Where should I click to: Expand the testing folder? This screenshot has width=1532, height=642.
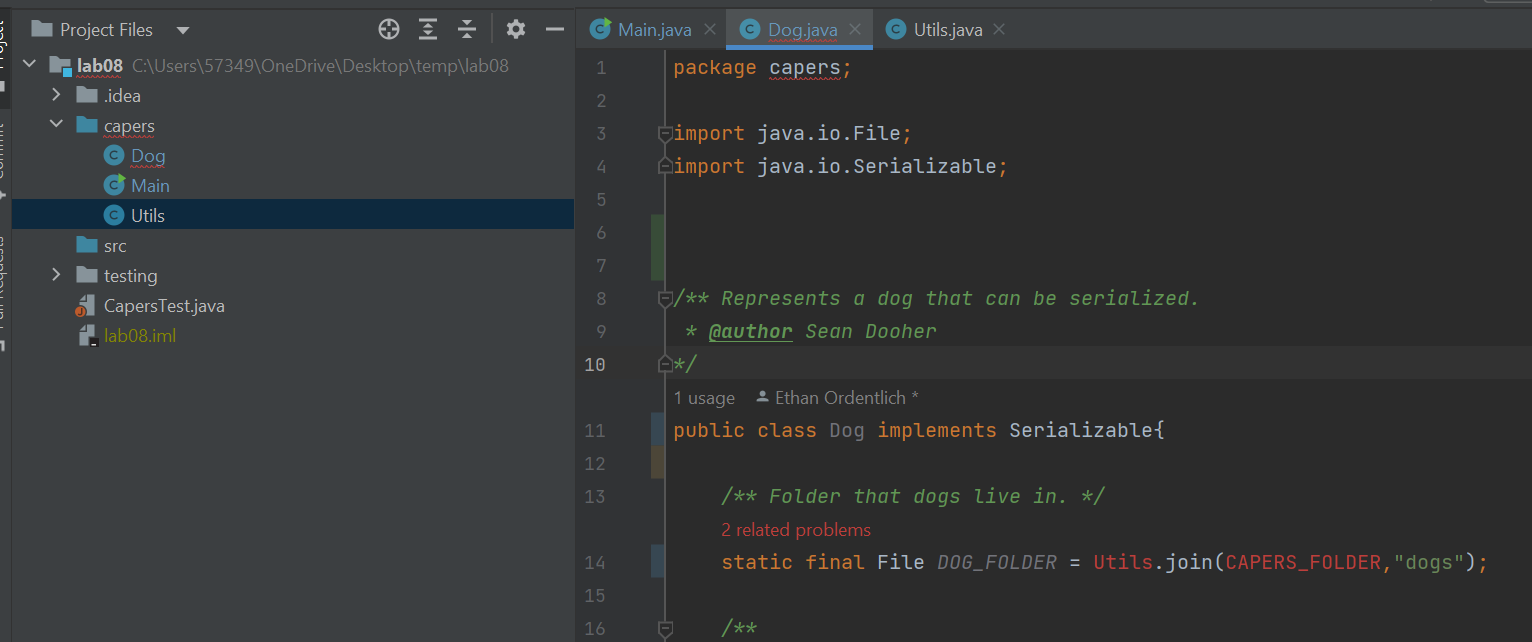pos(57,276)
